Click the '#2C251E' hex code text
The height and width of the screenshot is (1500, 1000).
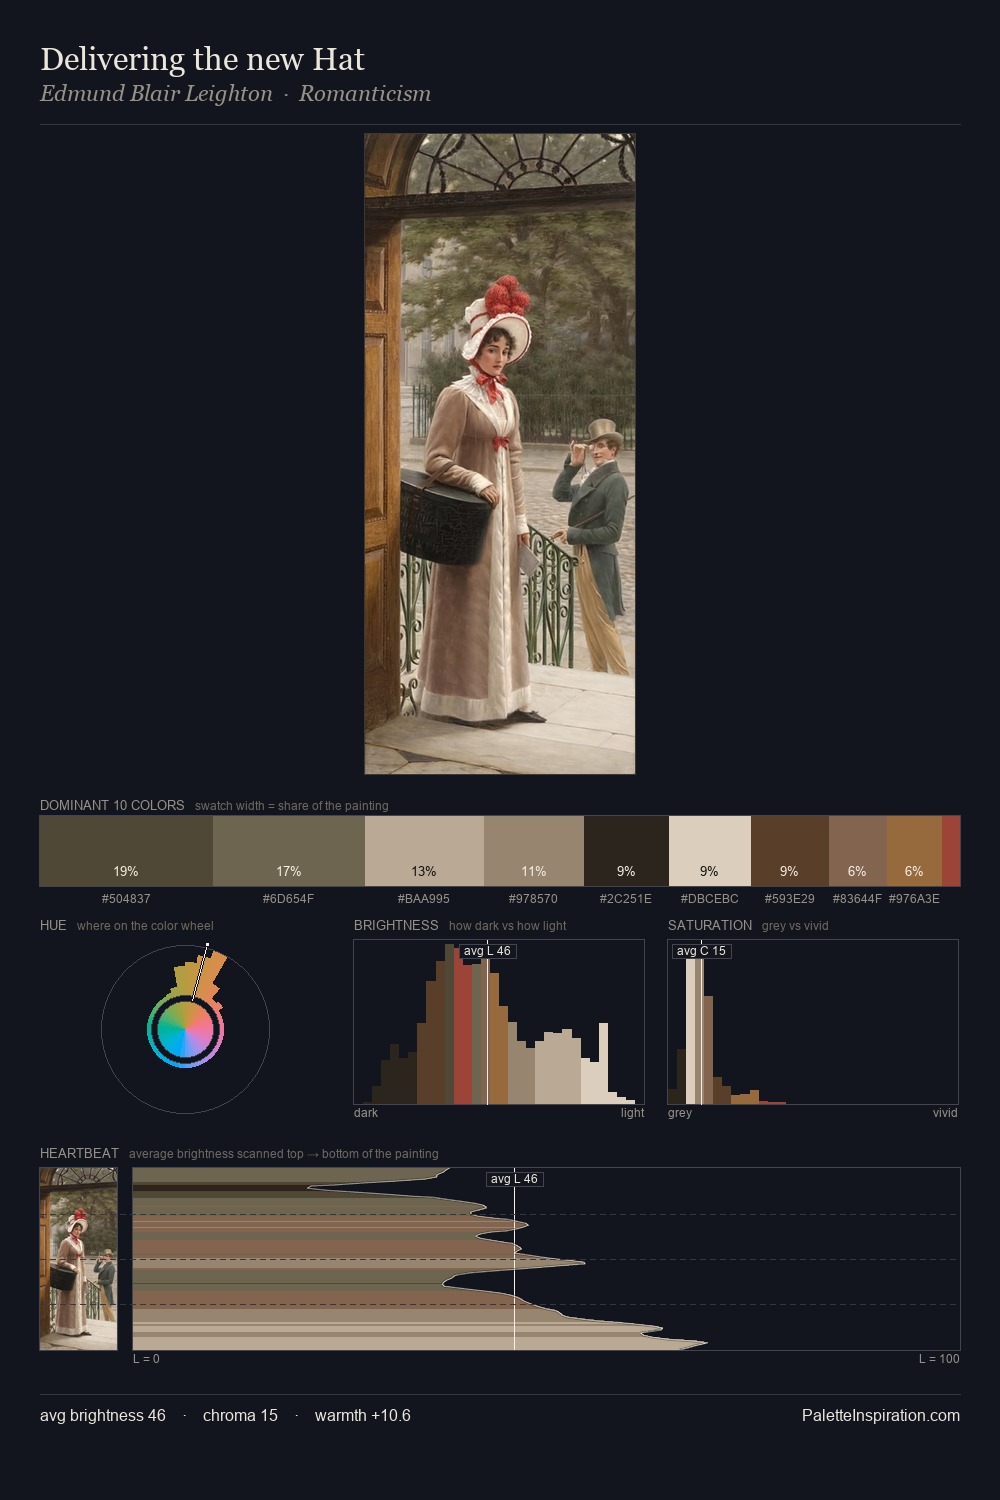(626, 899)
